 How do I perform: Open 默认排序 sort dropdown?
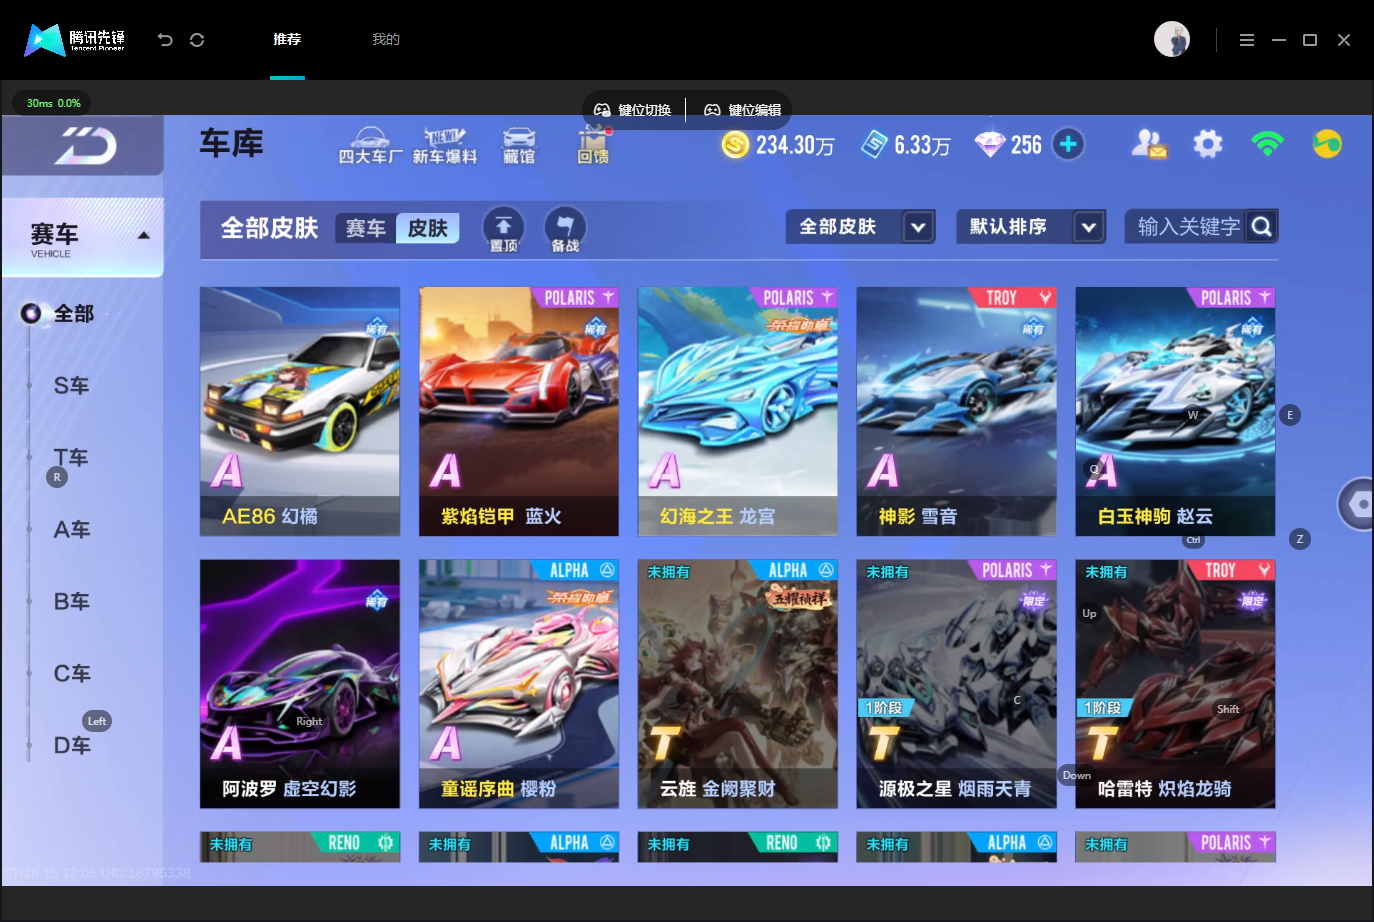click(x=1031, y=227)
